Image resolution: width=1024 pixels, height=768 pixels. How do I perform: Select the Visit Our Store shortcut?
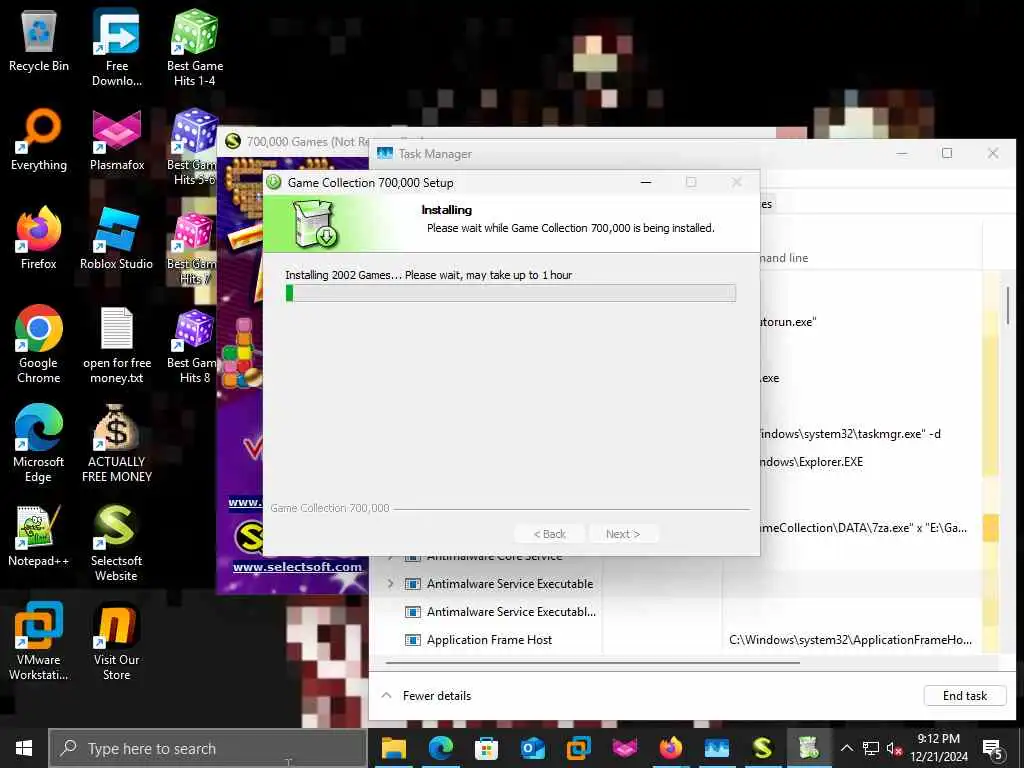(116, 641)
